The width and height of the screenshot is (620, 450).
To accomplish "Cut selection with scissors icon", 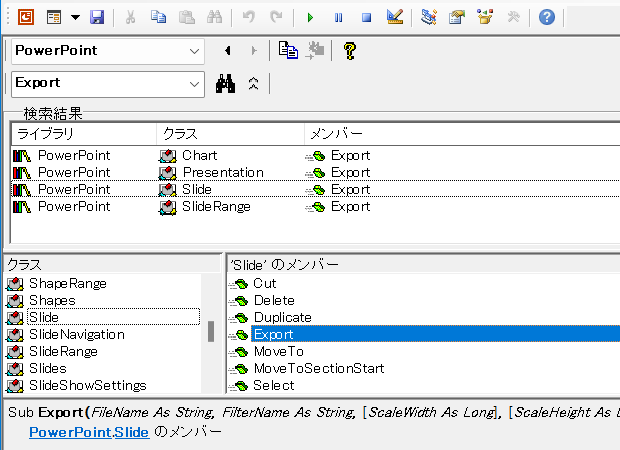I will (x=130, y=17).
